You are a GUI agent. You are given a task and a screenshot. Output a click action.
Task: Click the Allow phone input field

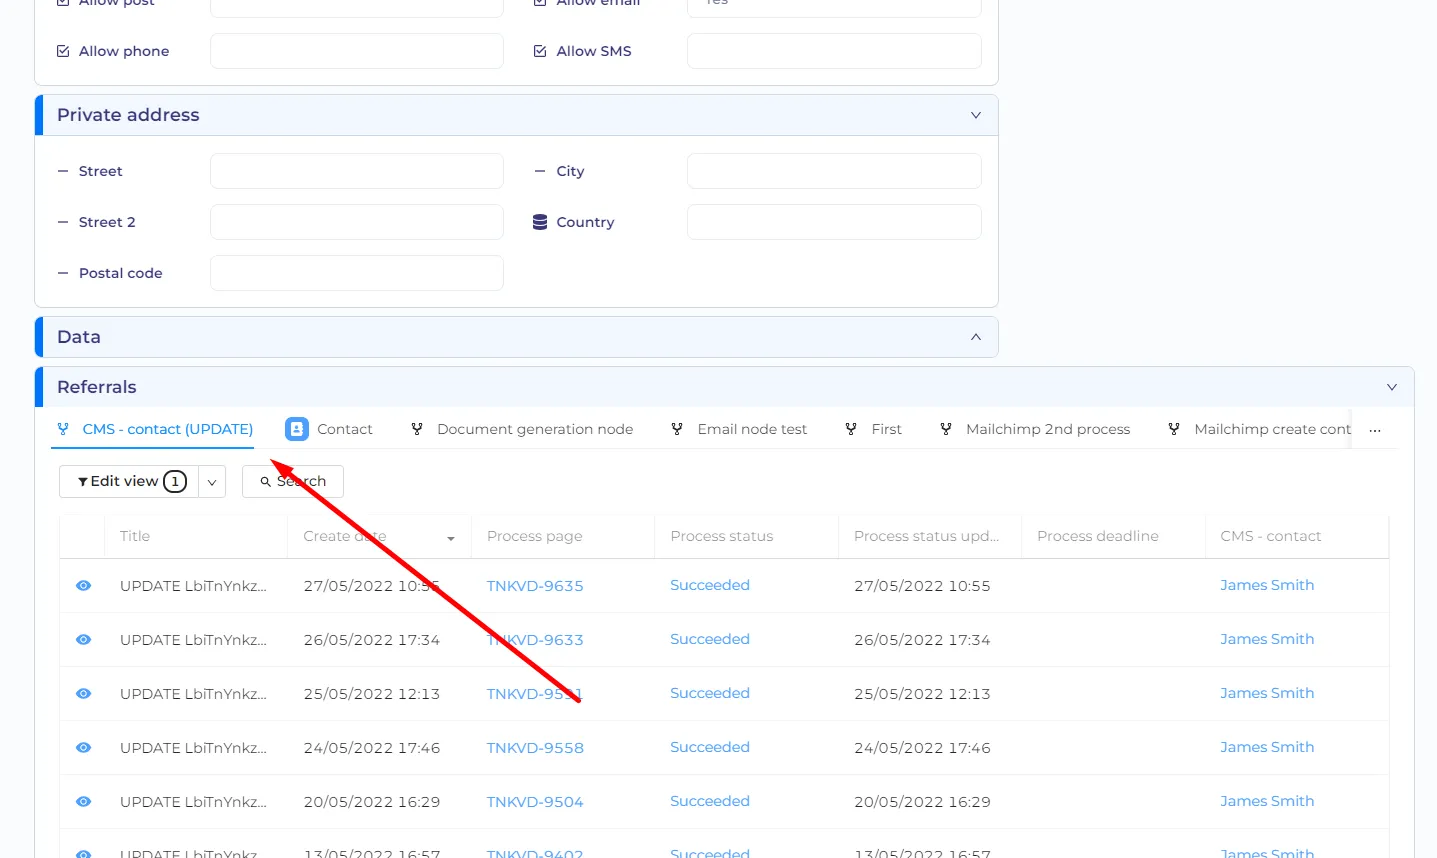pyautogui.click(x=357, y=51)
